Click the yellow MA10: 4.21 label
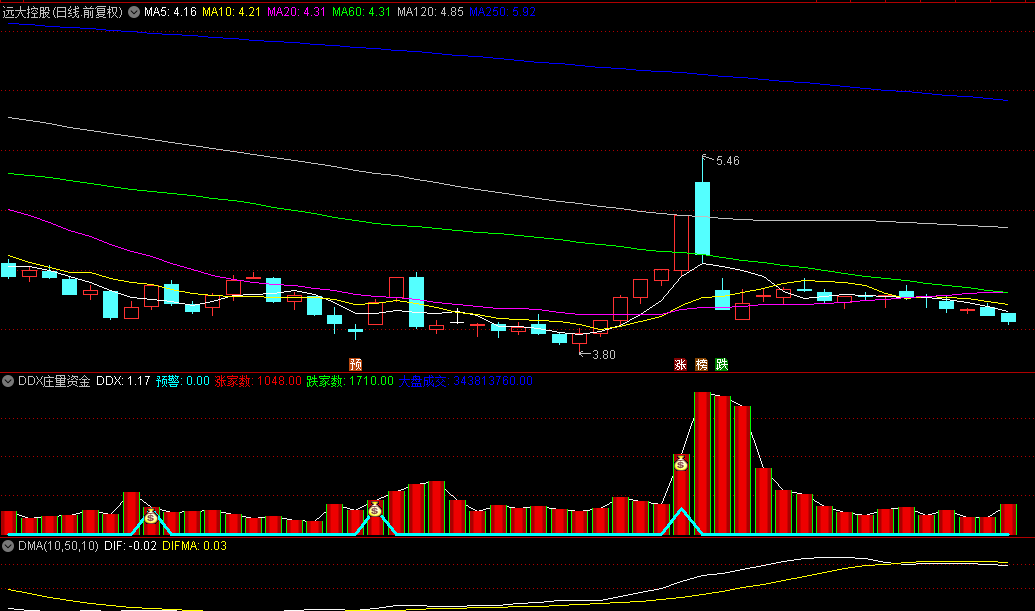Viewport: 1035px width, 611px height. point(231,12)
